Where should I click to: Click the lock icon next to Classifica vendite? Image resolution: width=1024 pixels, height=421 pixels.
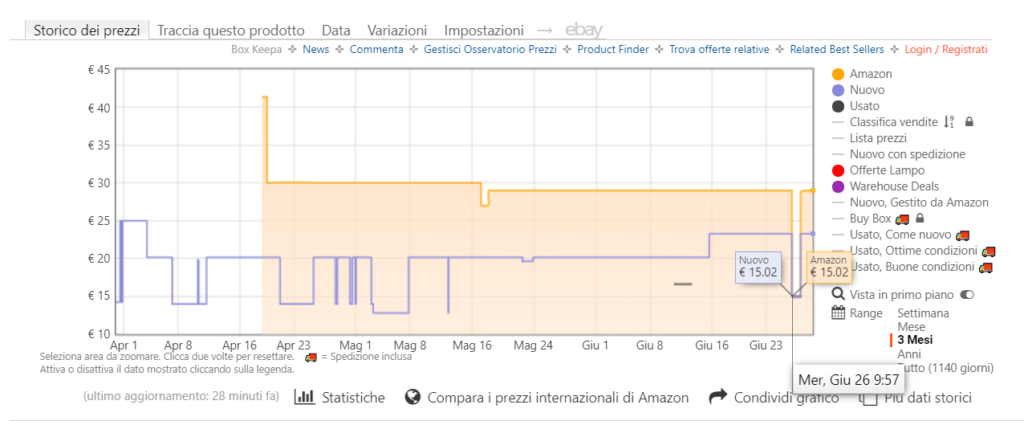(x=969, y=122)
